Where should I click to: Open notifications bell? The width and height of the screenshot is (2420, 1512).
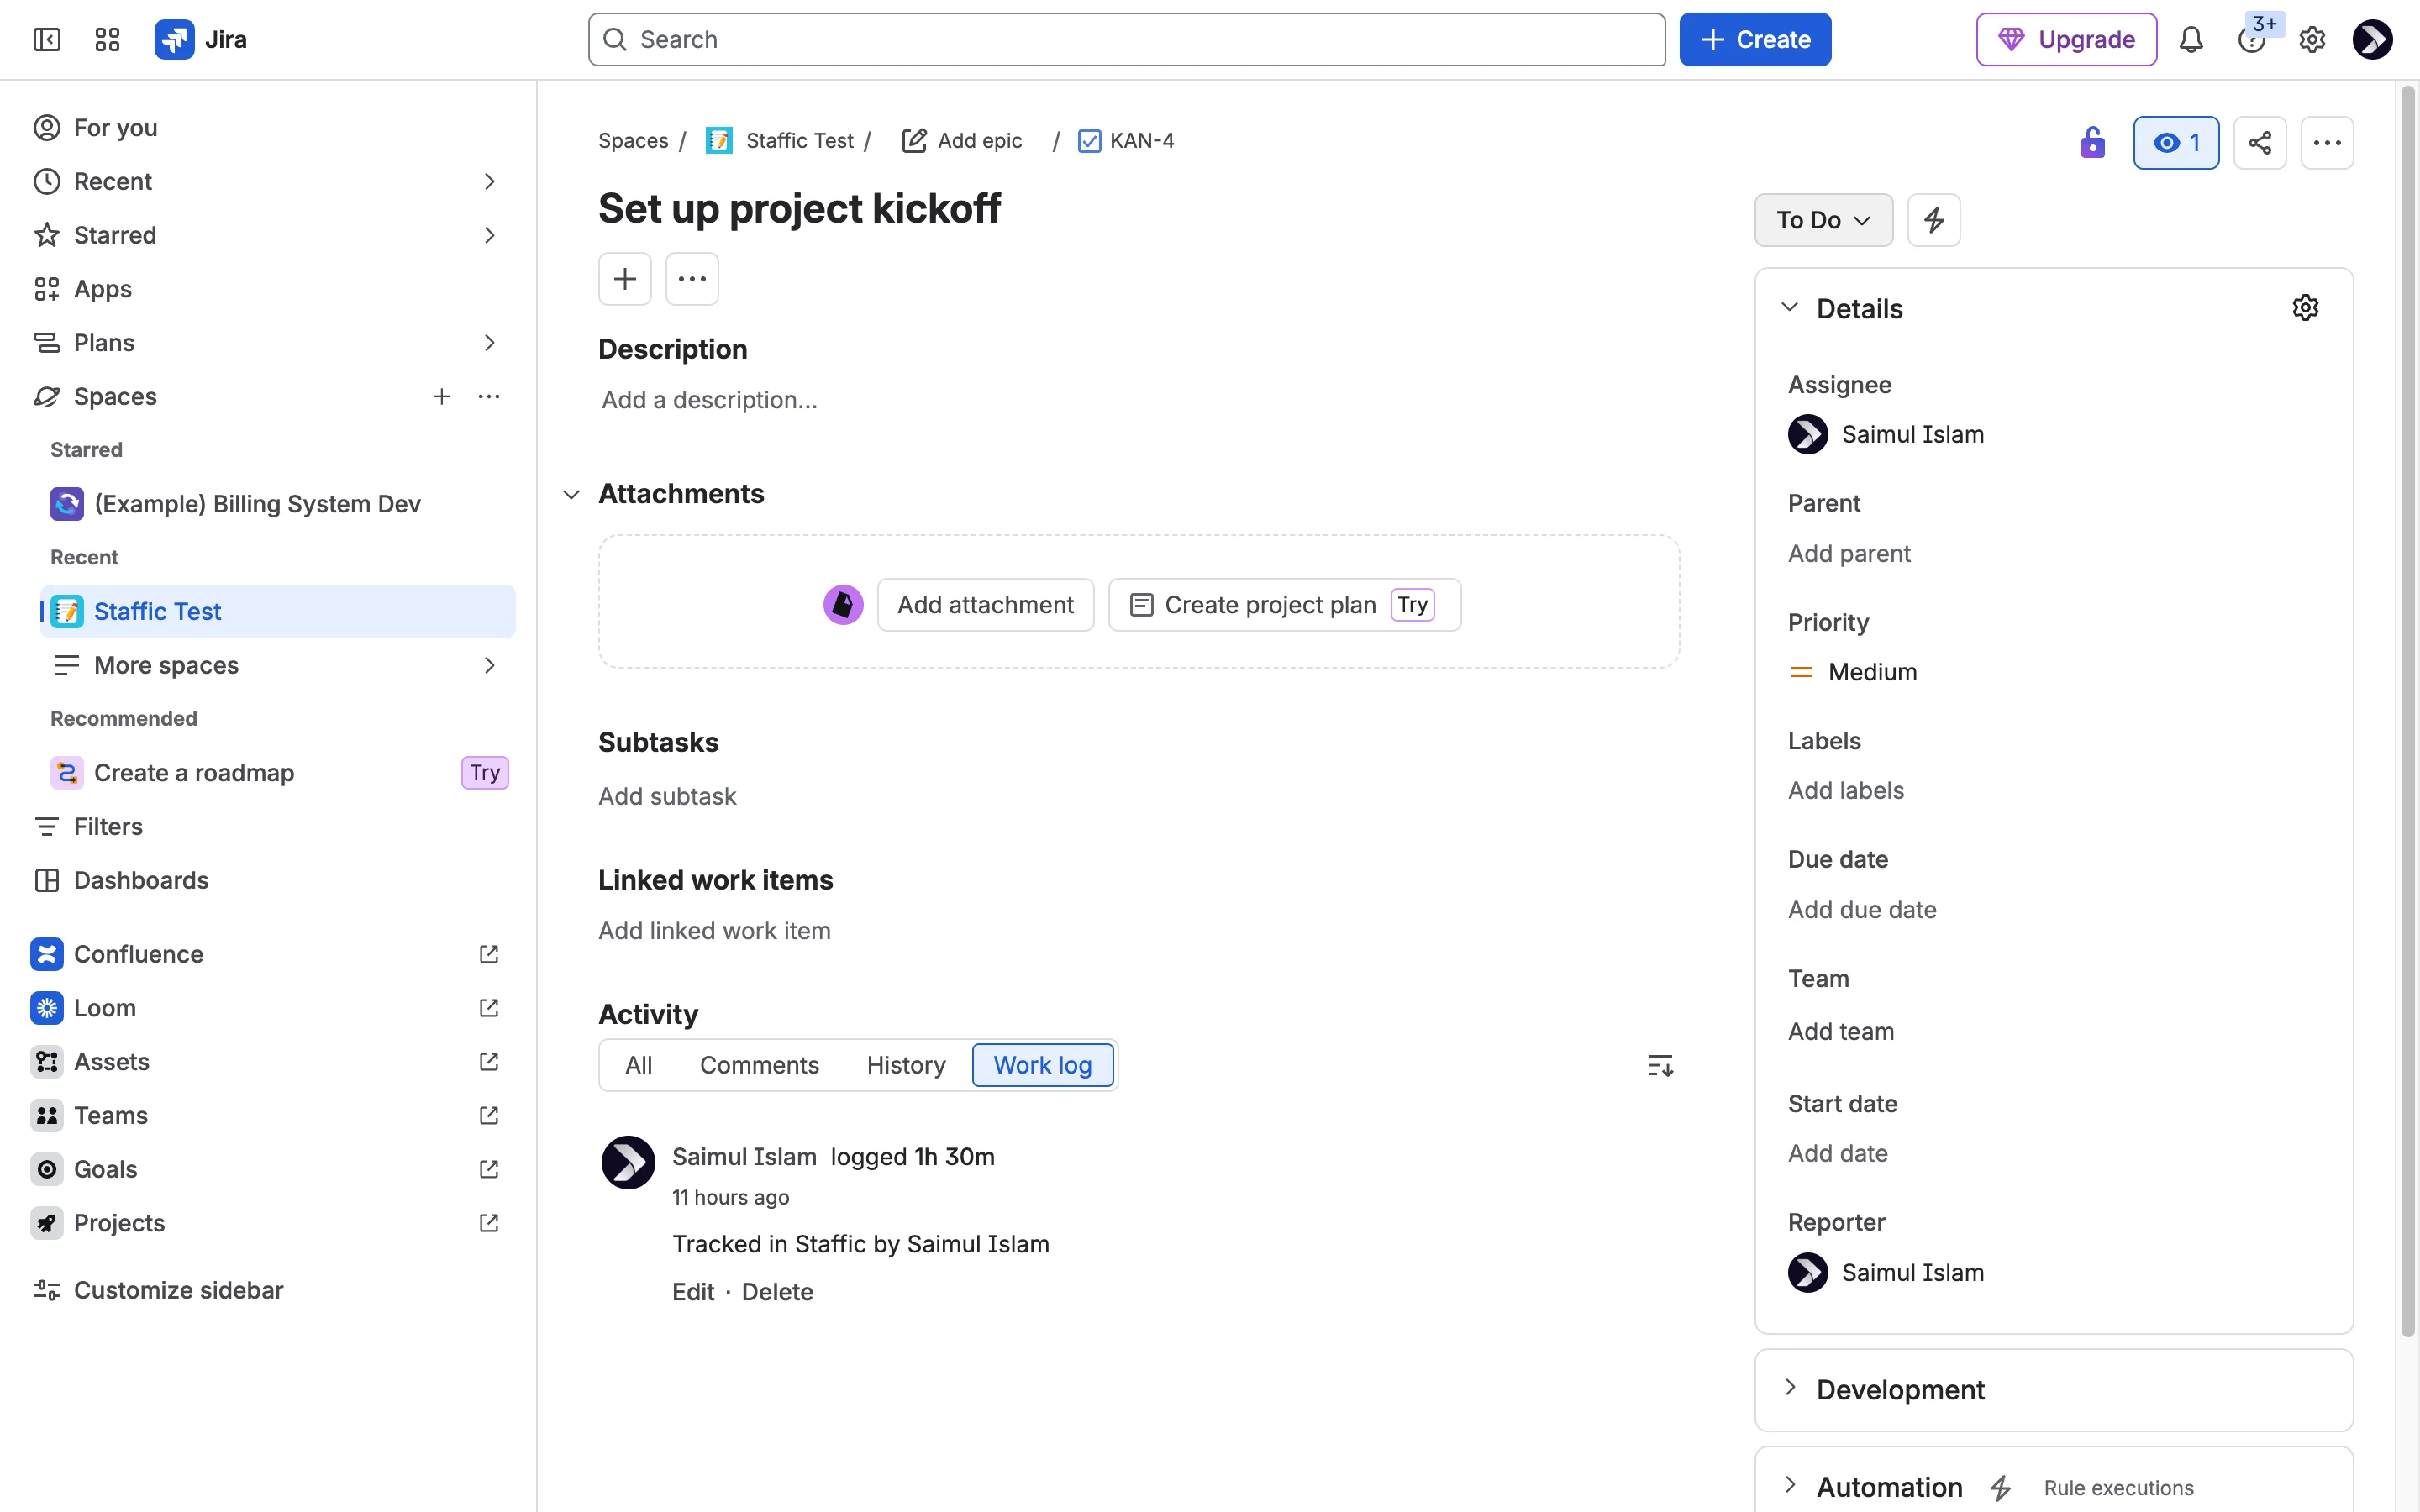(2191, 39)
